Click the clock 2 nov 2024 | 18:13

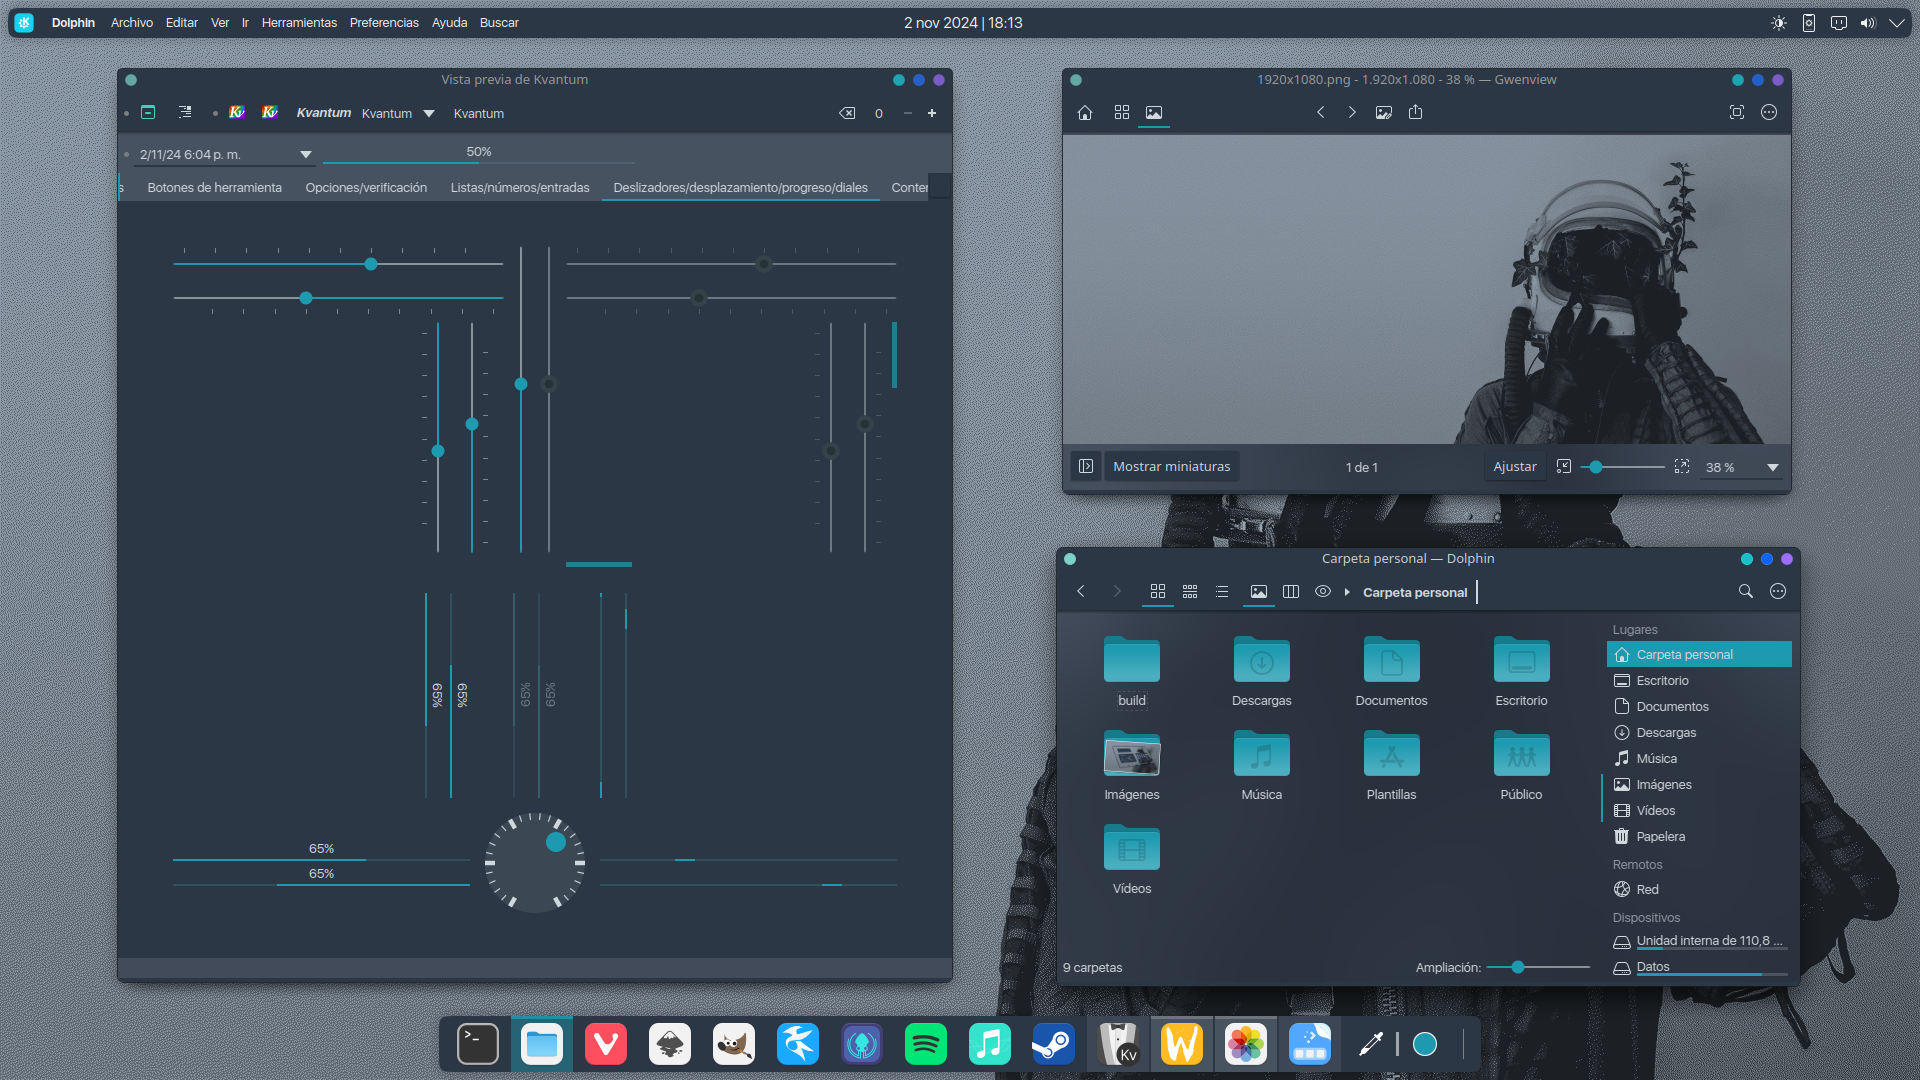963,23
